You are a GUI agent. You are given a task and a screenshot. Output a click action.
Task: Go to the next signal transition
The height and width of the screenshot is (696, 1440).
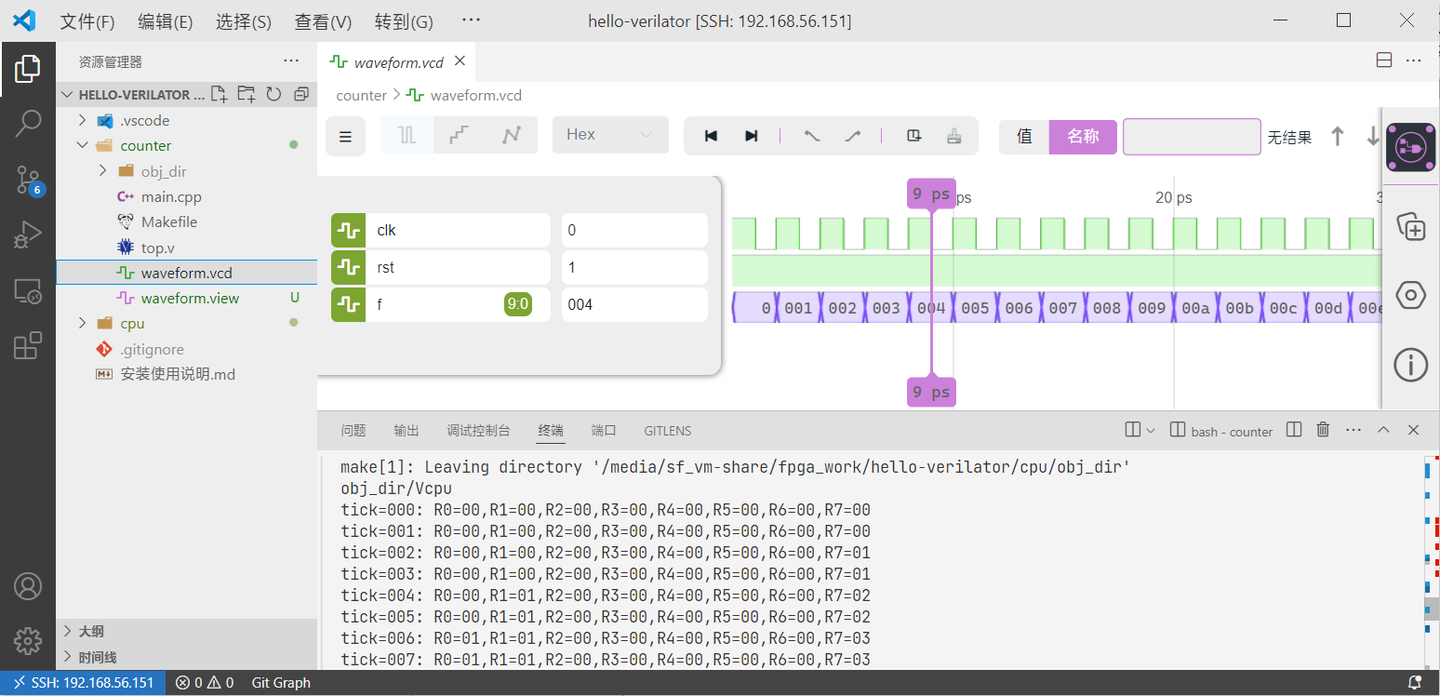point(851,136)
